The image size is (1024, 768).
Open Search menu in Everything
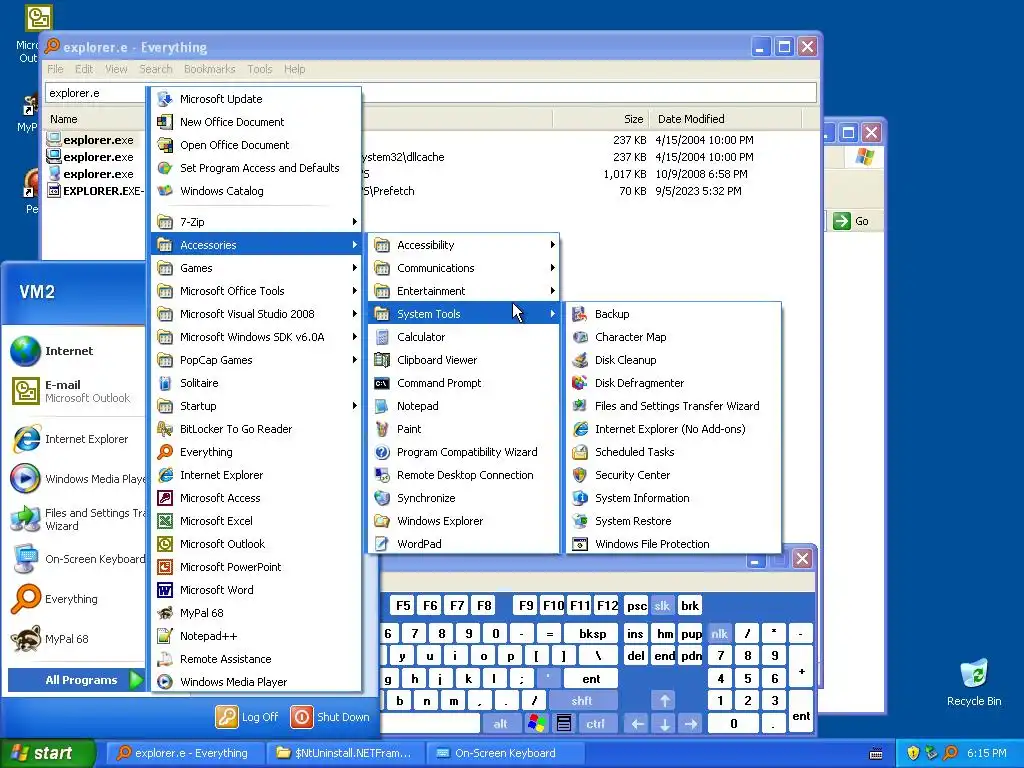pyautogui.click(x=155, y=69)
